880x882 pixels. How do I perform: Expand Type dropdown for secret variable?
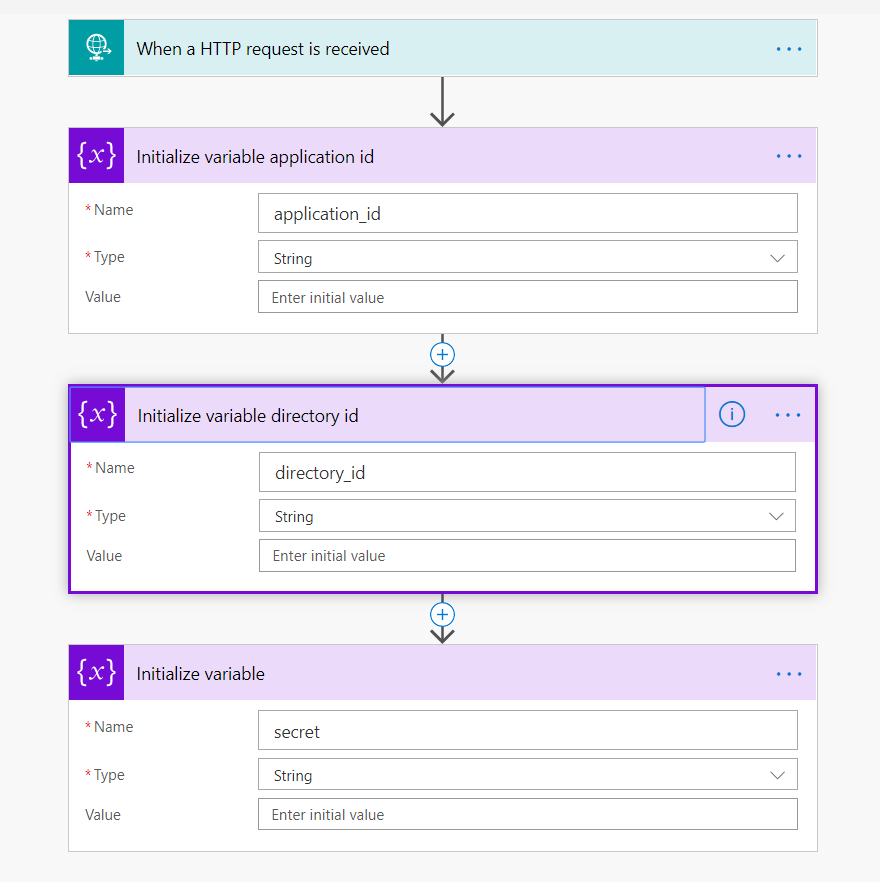click(x=777, y=775)
